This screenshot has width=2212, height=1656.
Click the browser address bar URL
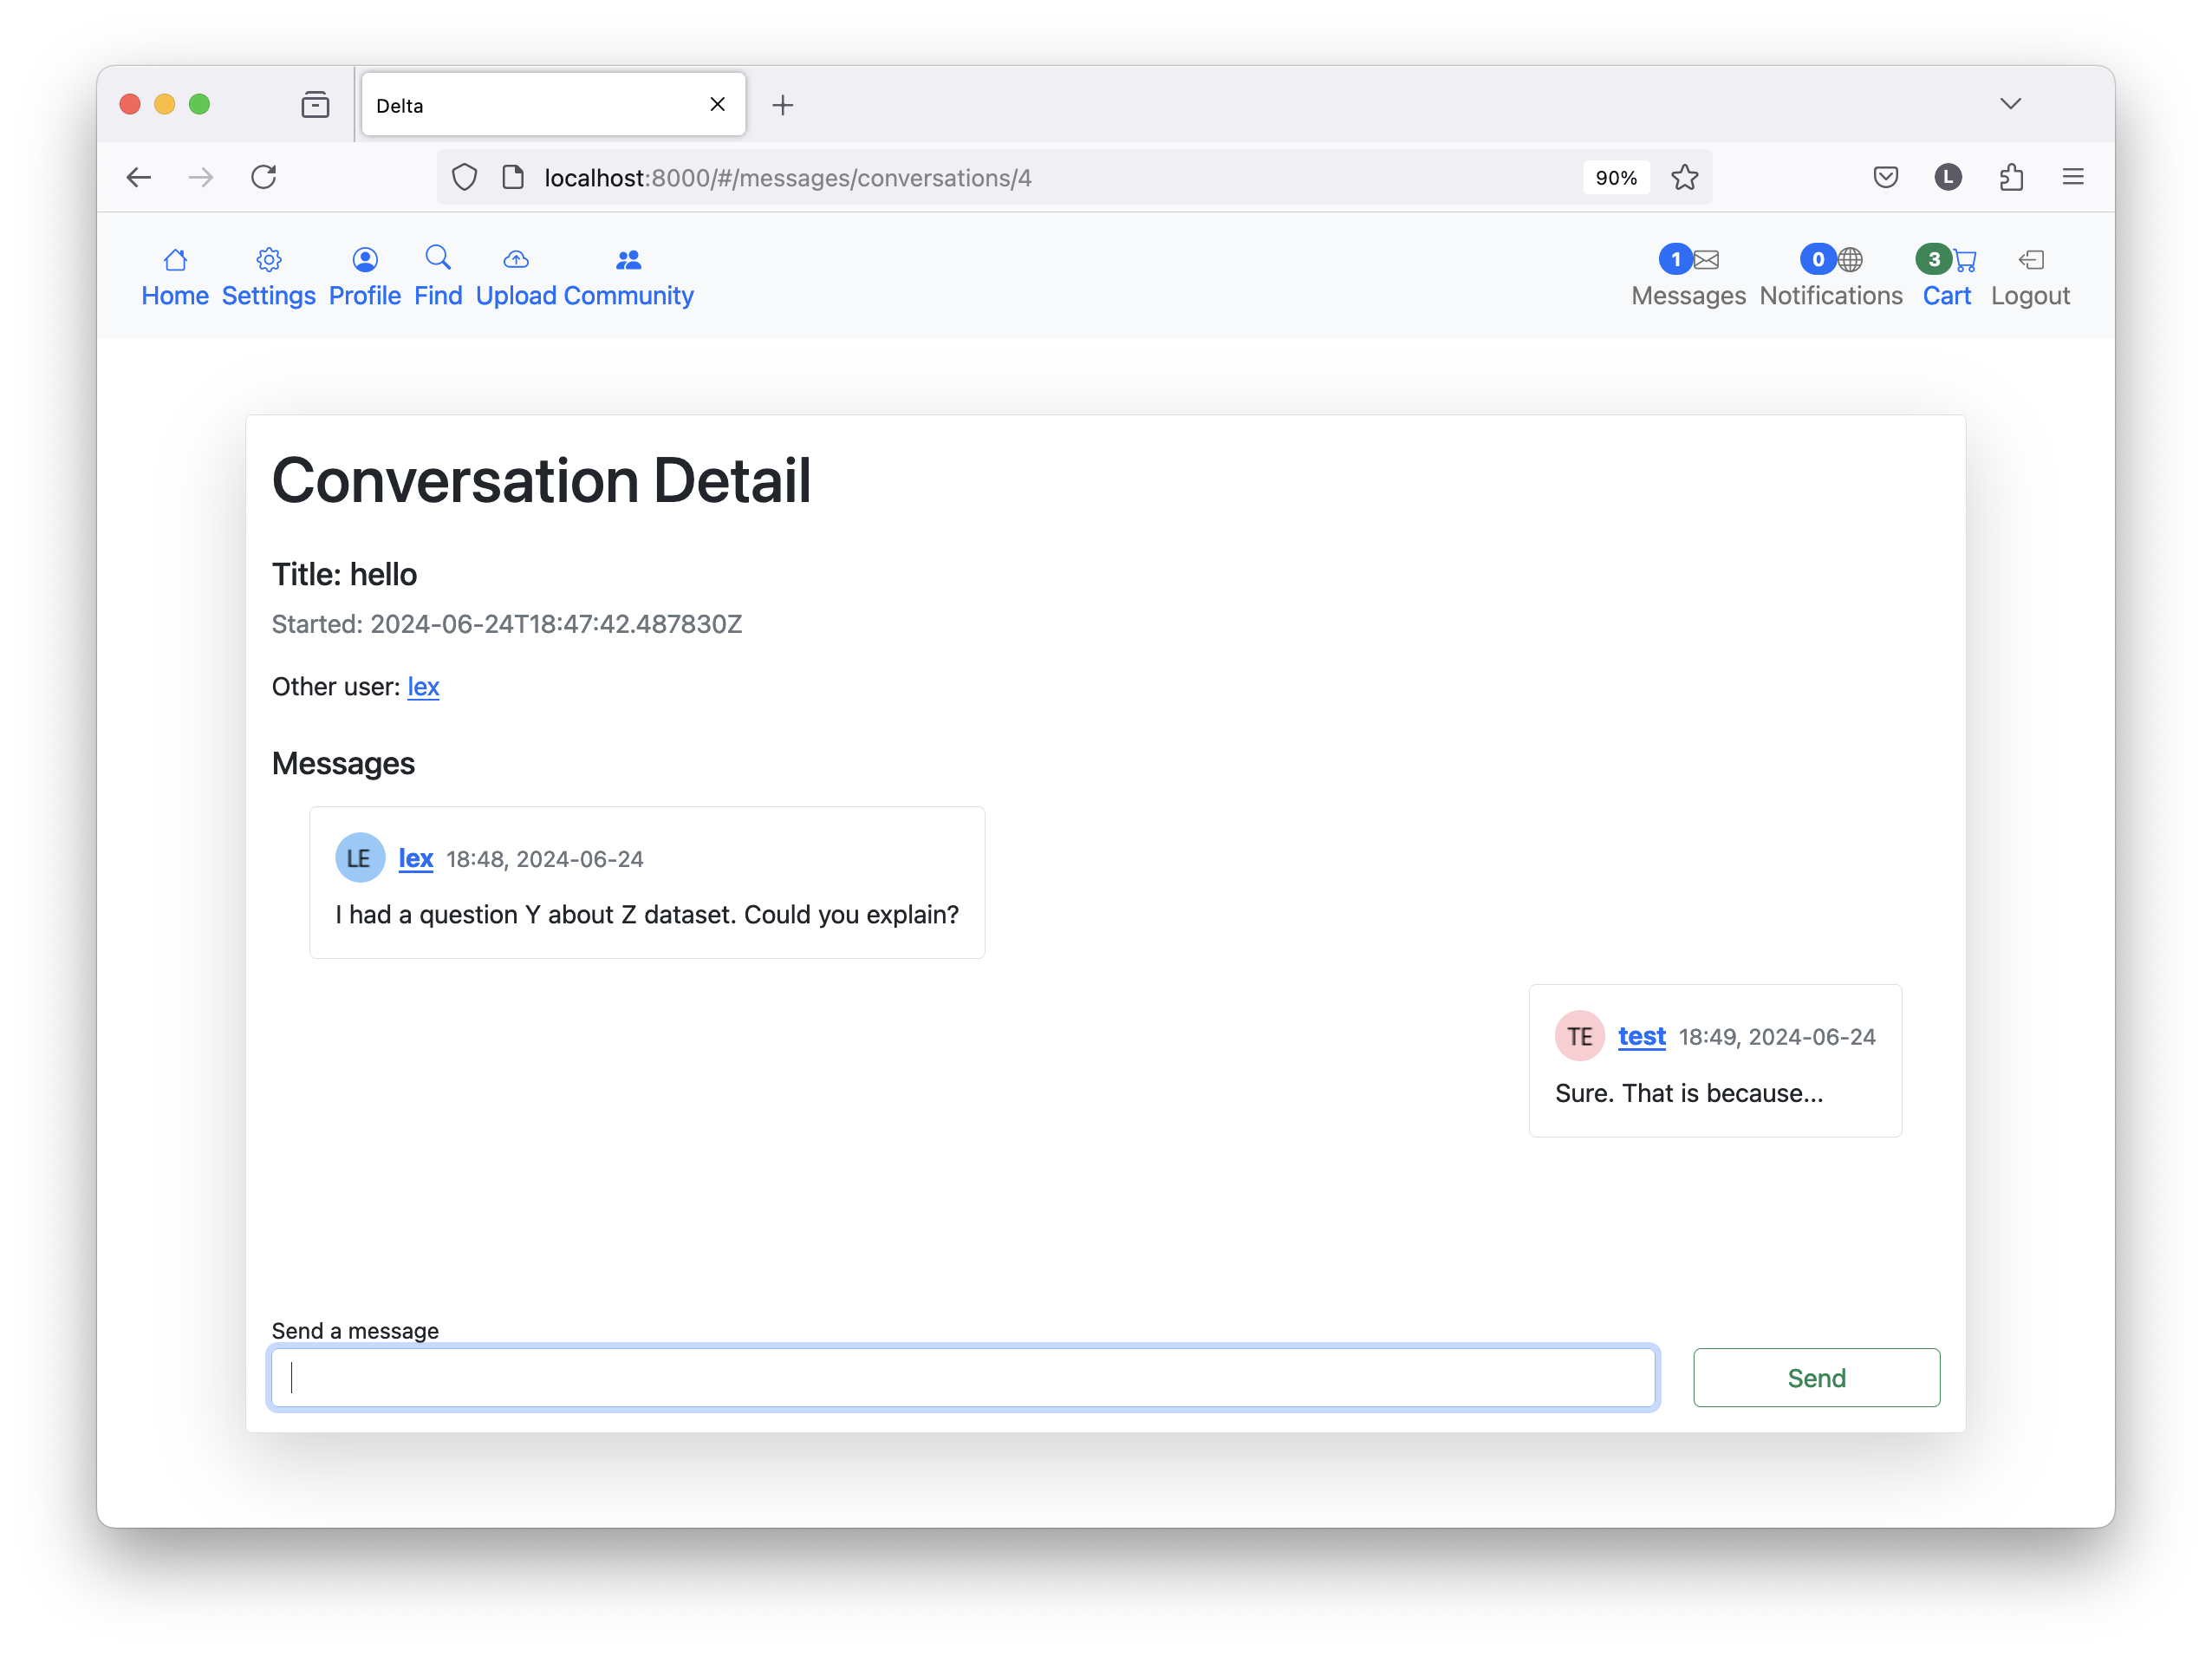tap(788, 177)
